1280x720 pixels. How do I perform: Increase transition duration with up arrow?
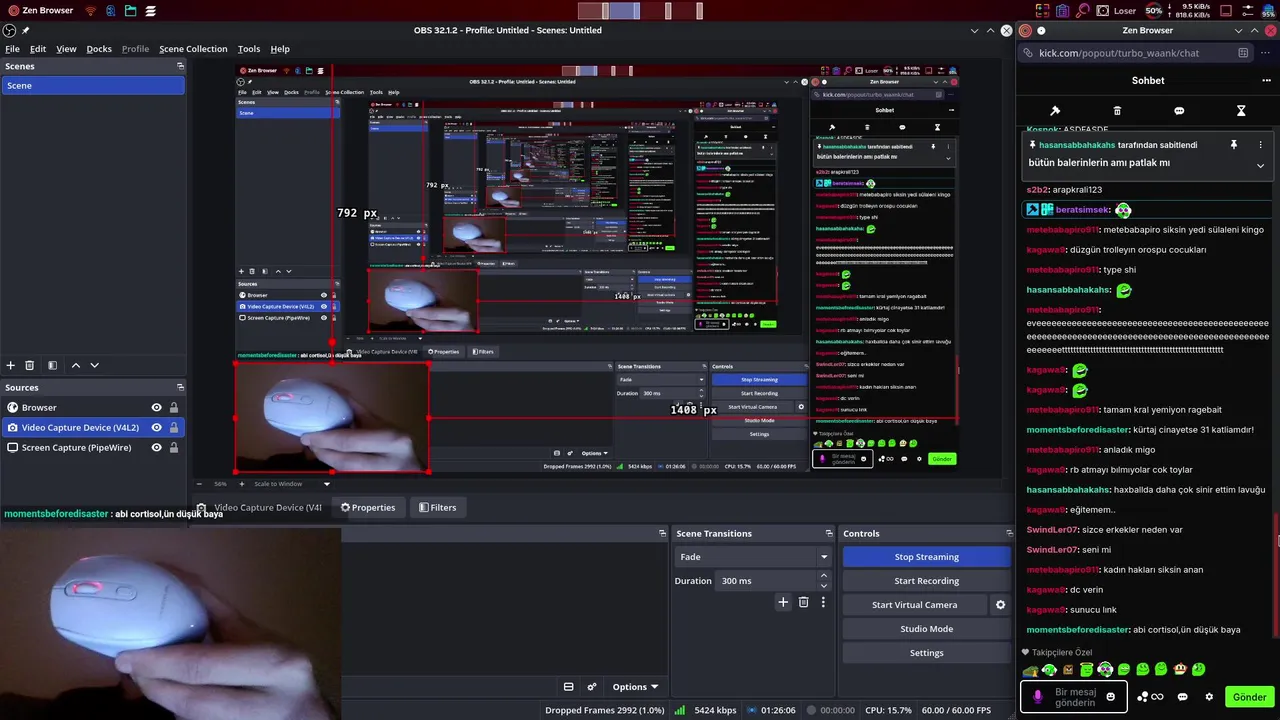[x=824, y=576]
